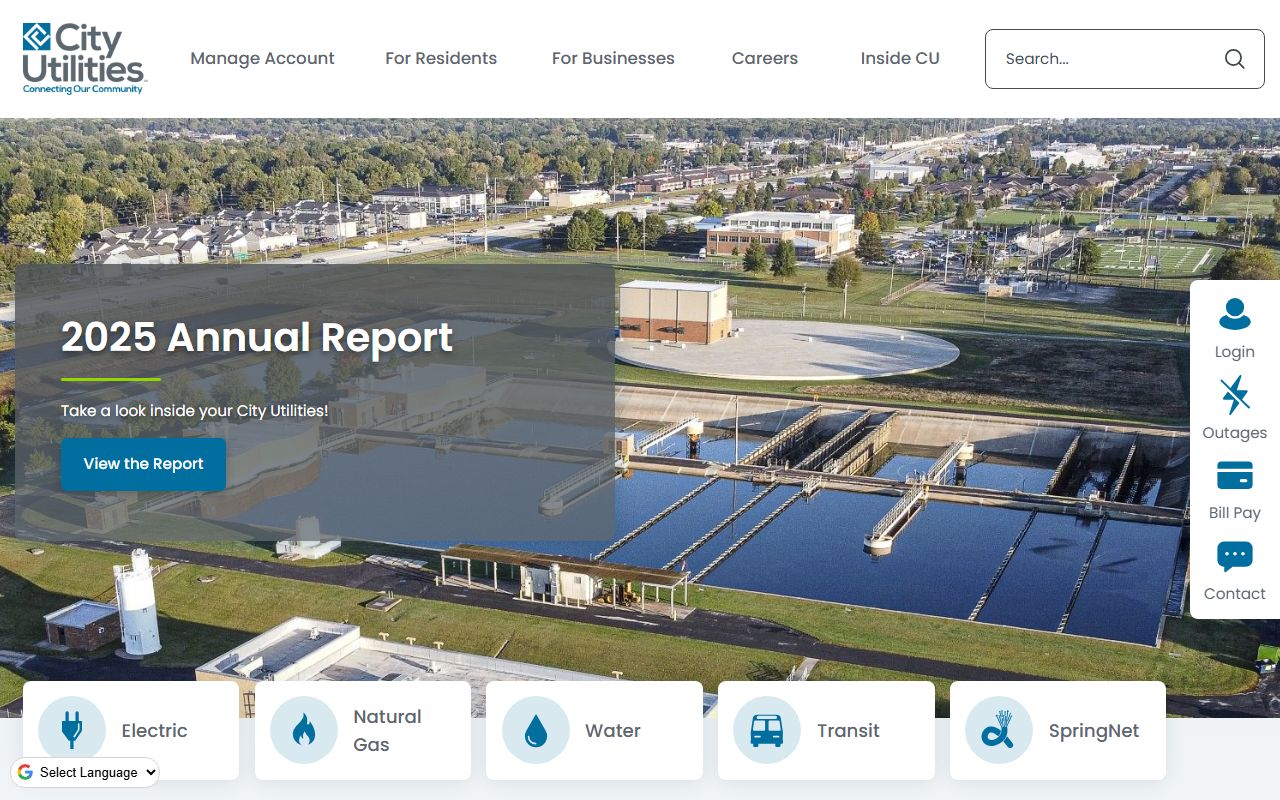
Task: Click the SpringNet fiber cable icon
Action: click(x=998, y=730)
